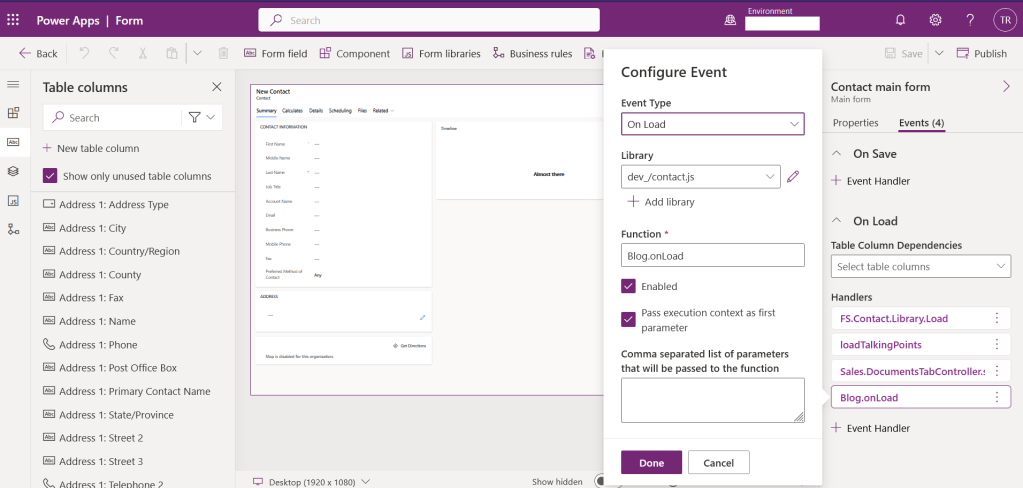Close the Table columns pane
This screenshot has height=488, width=1023.
[217, 87]
